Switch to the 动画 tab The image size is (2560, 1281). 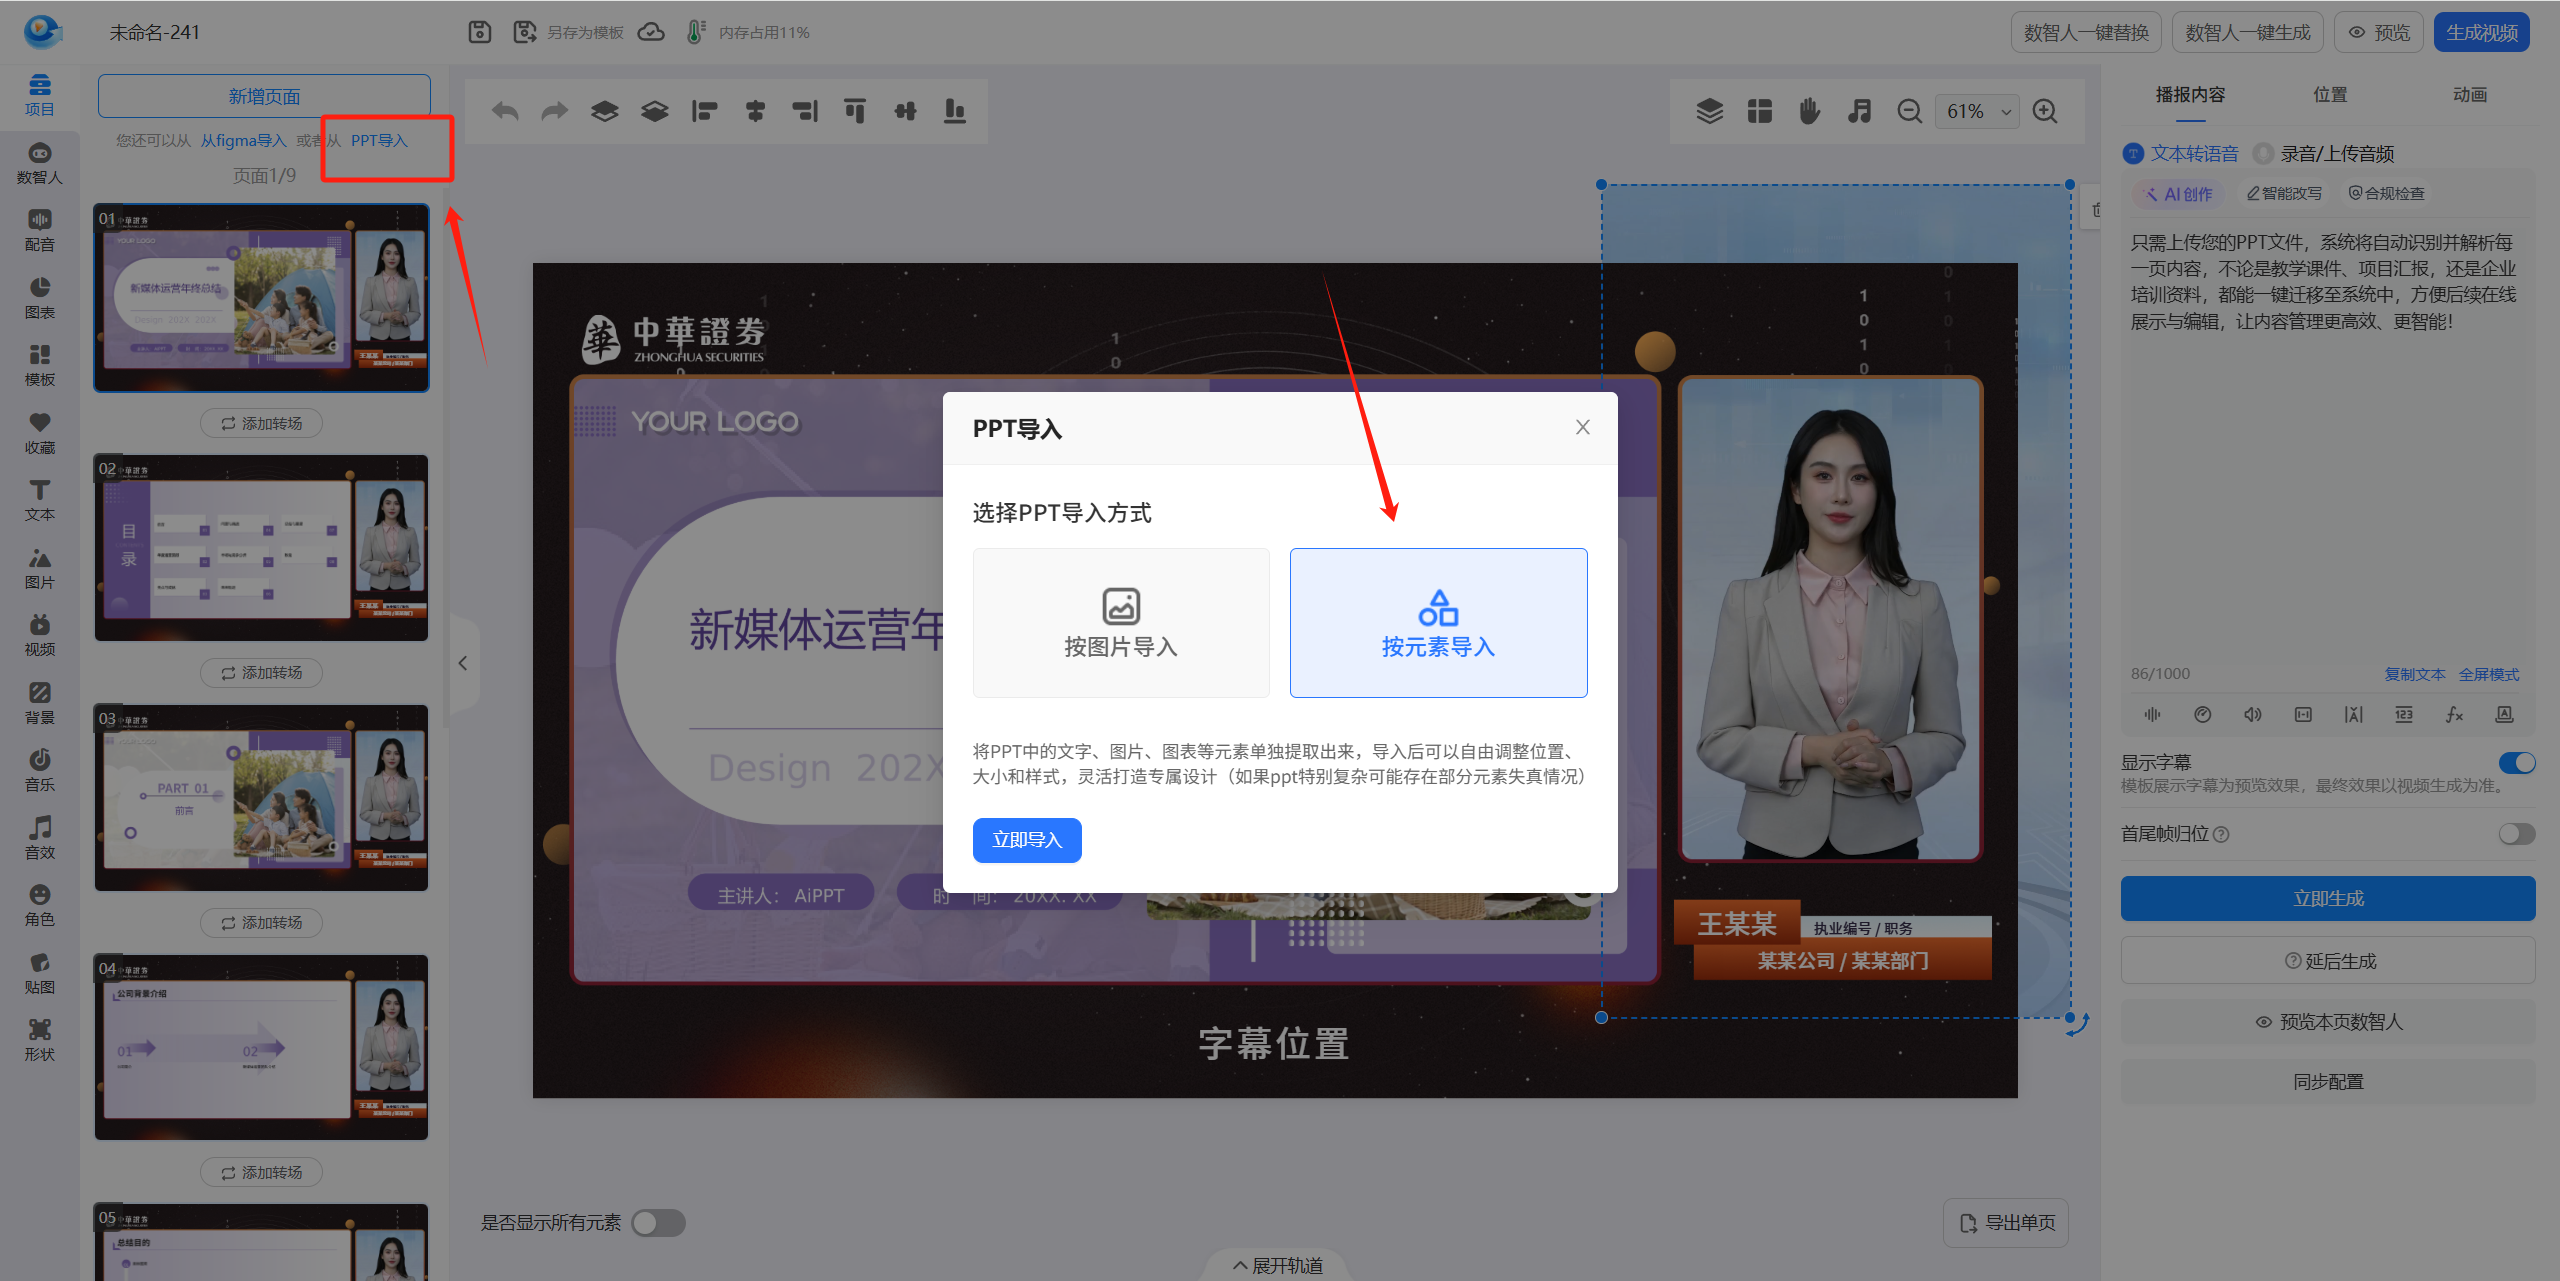pos(2469,95)
